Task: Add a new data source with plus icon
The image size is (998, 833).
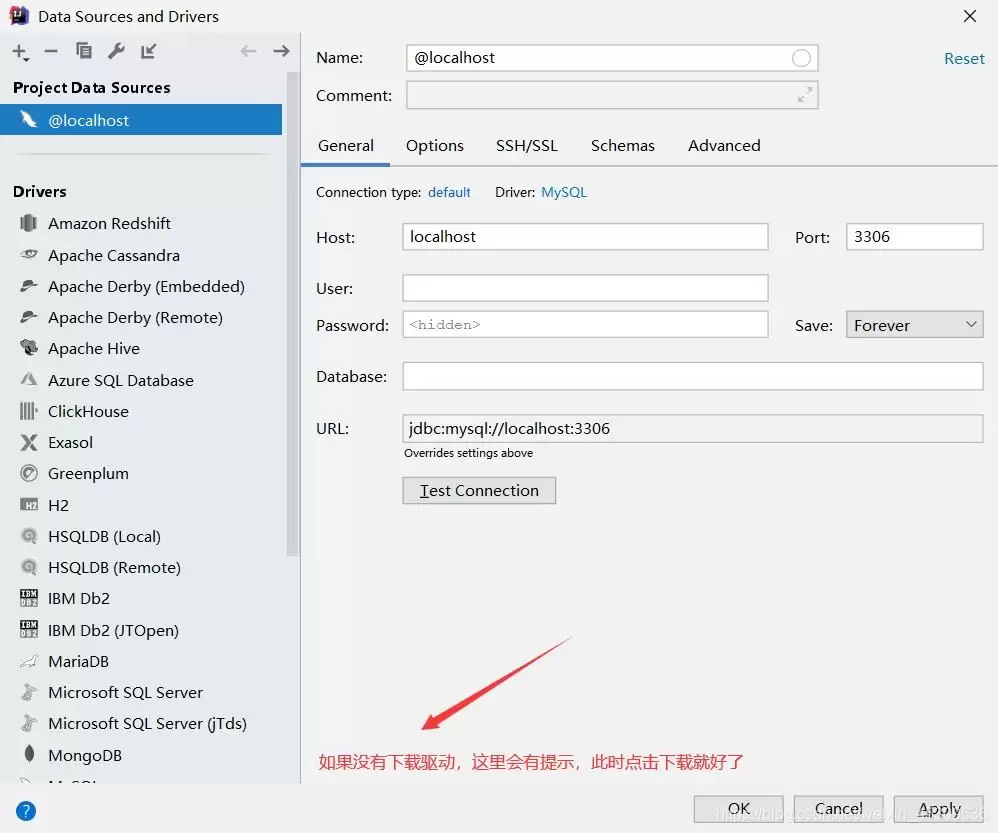Action: coord(20,52)
